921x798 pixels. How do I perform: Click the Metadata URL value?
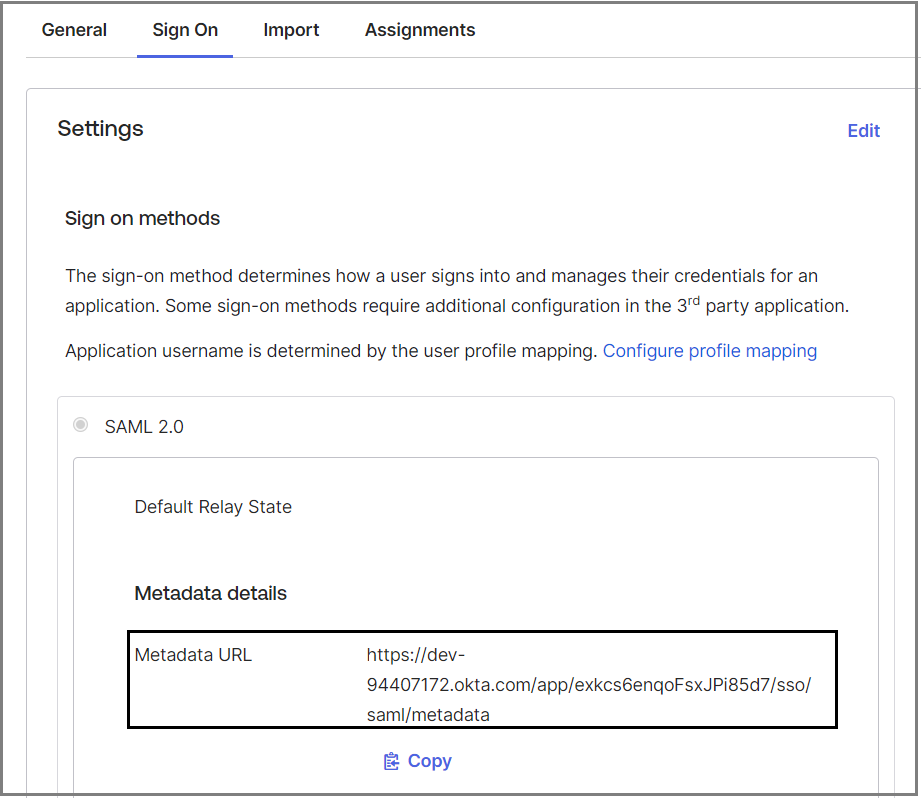point(589,685)
